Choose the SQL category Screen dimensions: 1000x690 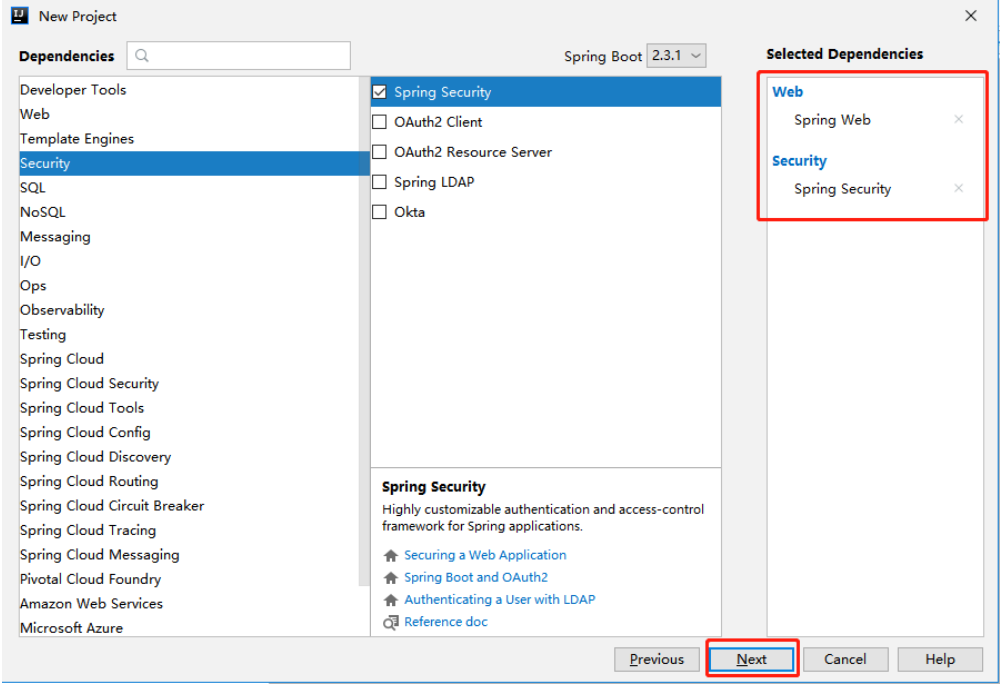[x=189, y=187]
